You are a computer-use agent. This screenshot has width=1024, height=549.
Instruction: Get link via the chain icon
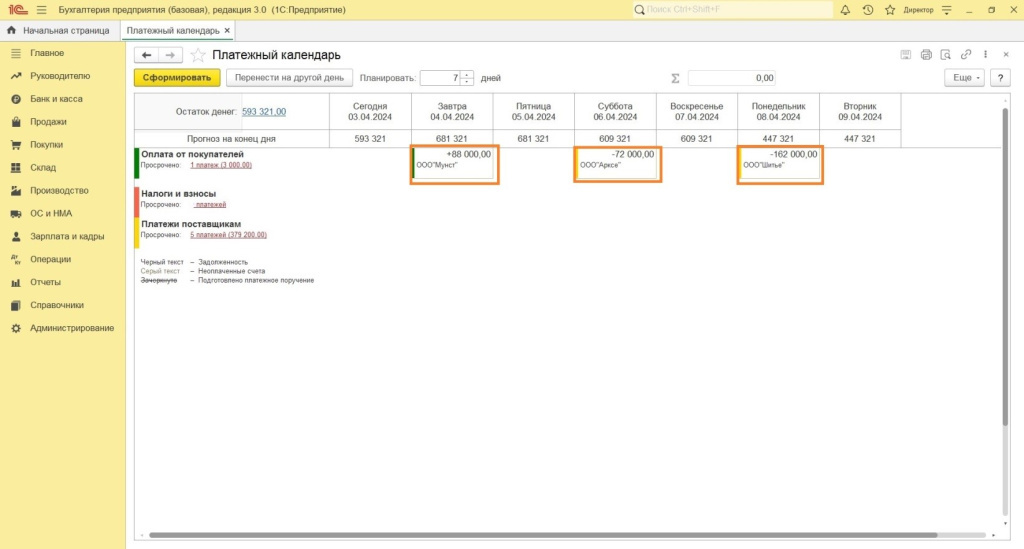[966, 54]
